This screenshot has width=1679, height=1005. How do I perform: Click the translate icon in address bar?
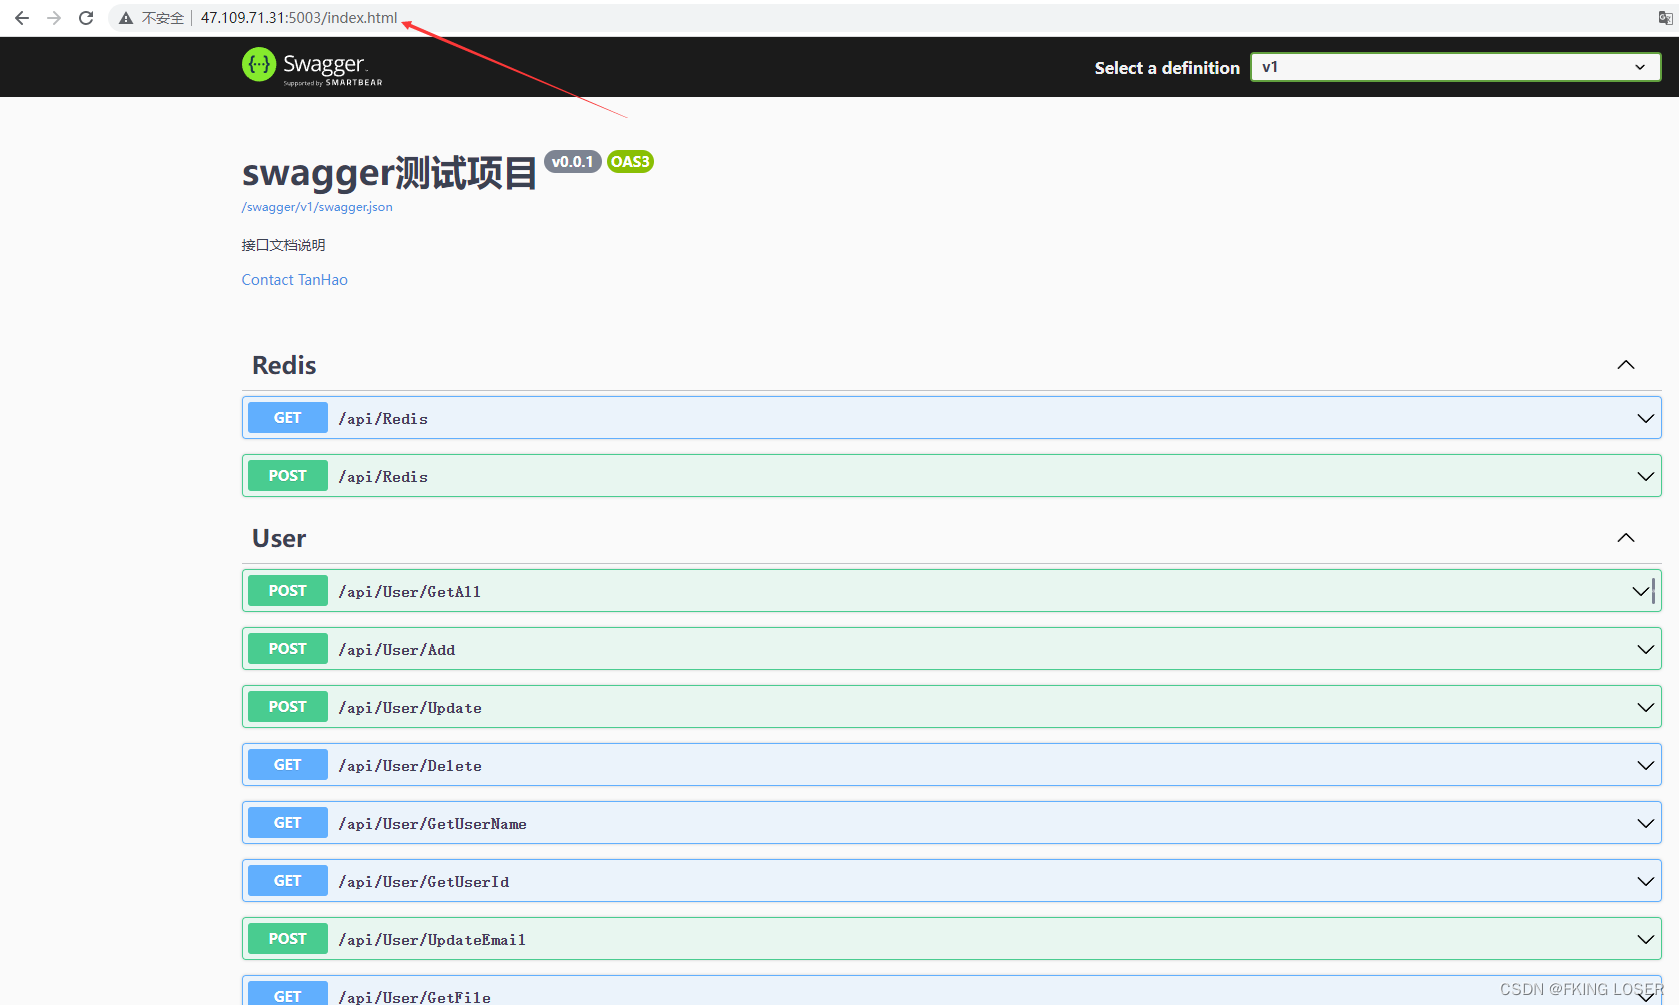[x=1666, y=18]
